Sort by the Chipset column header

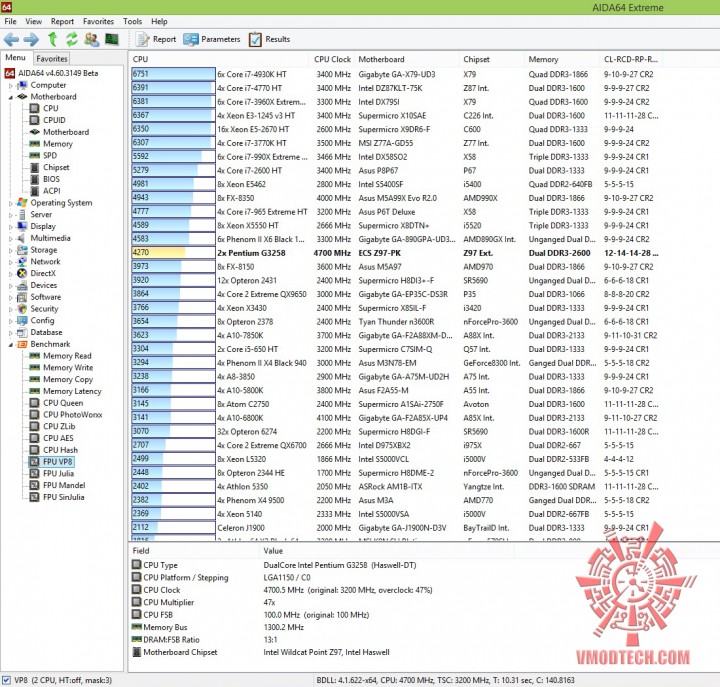[491, 59]
